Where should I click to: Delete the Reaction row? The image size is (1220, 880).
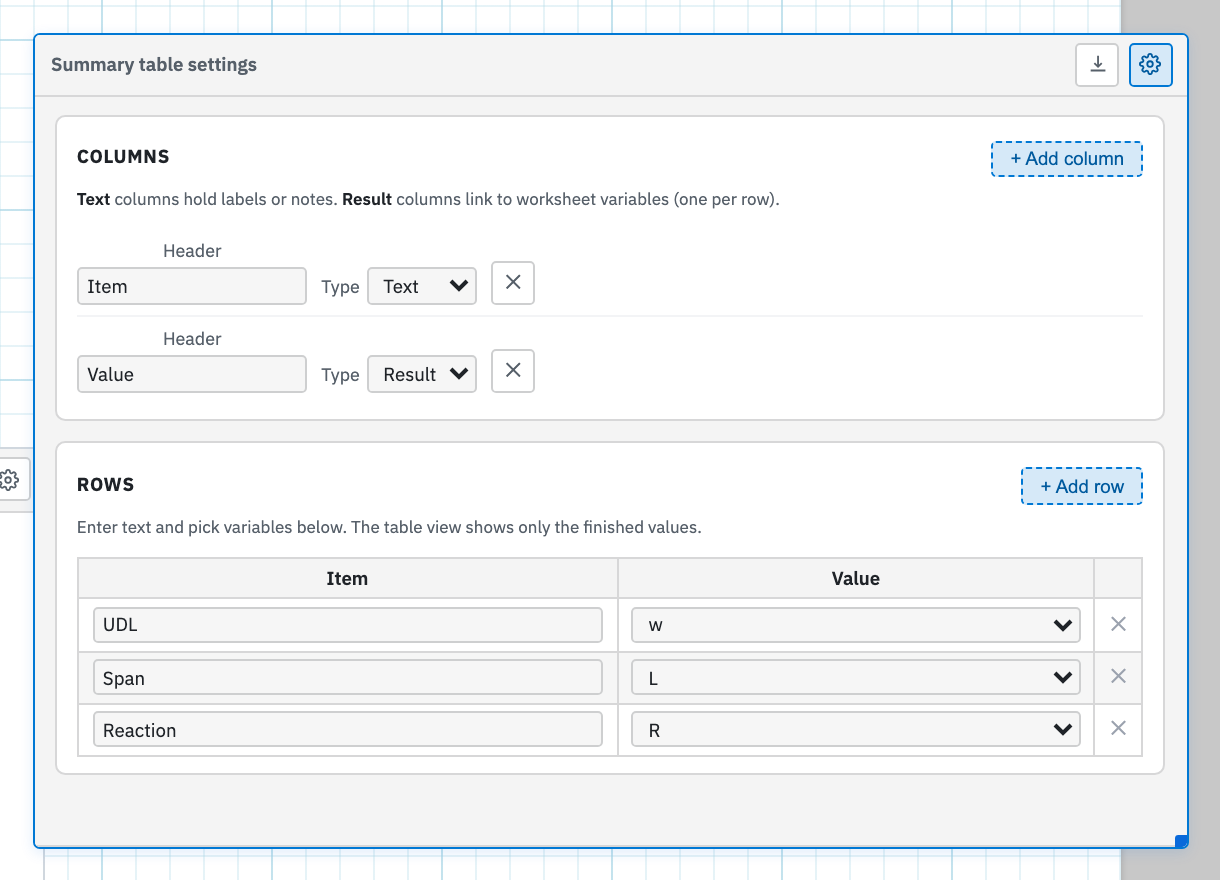(x=1118, y=728)
